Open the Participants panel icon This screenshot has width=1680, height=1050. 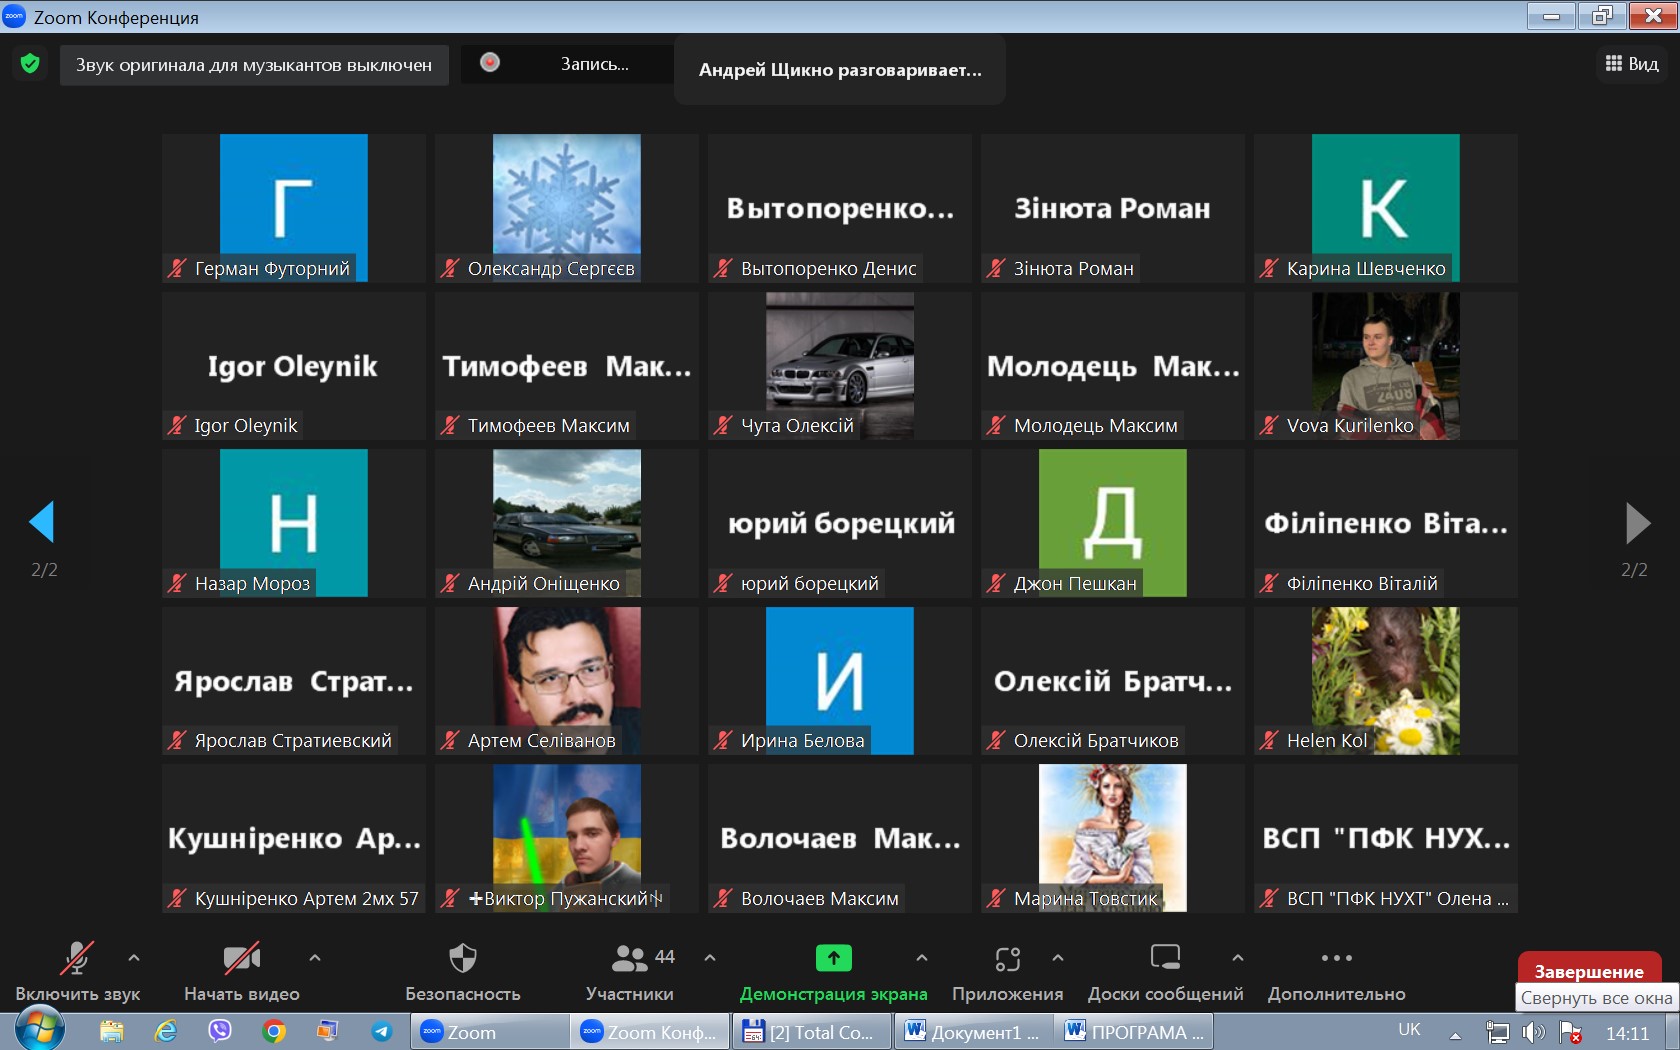(x=629, y=958)
